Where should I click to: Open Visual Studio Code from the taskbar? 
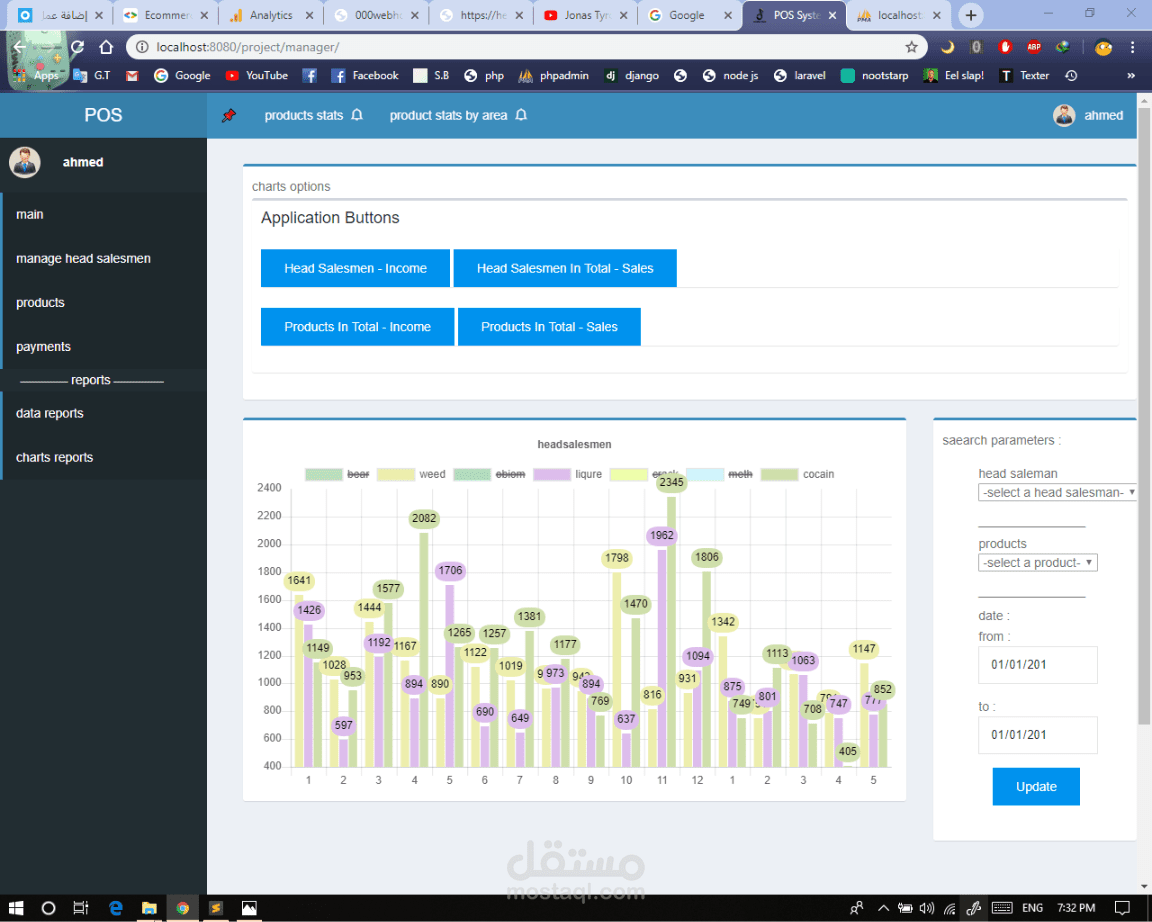pos(215,908)
